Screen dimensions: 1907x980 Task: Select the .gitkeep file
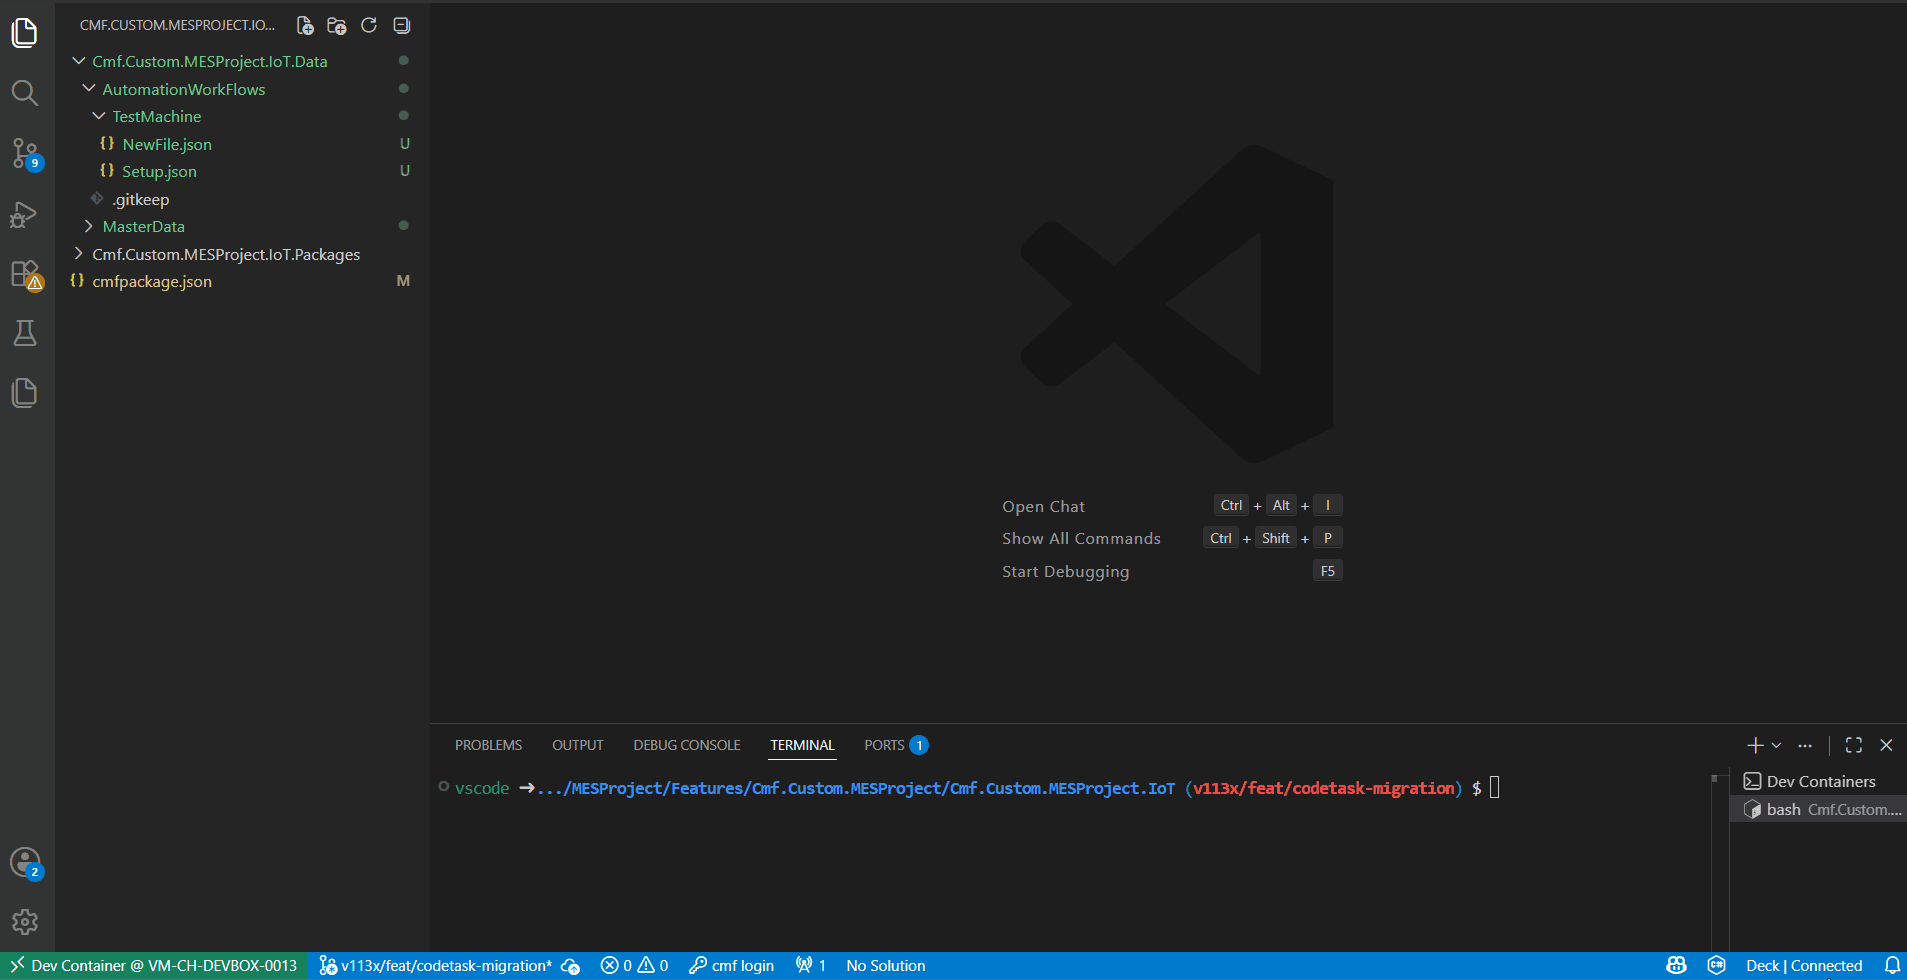[242, 199]
